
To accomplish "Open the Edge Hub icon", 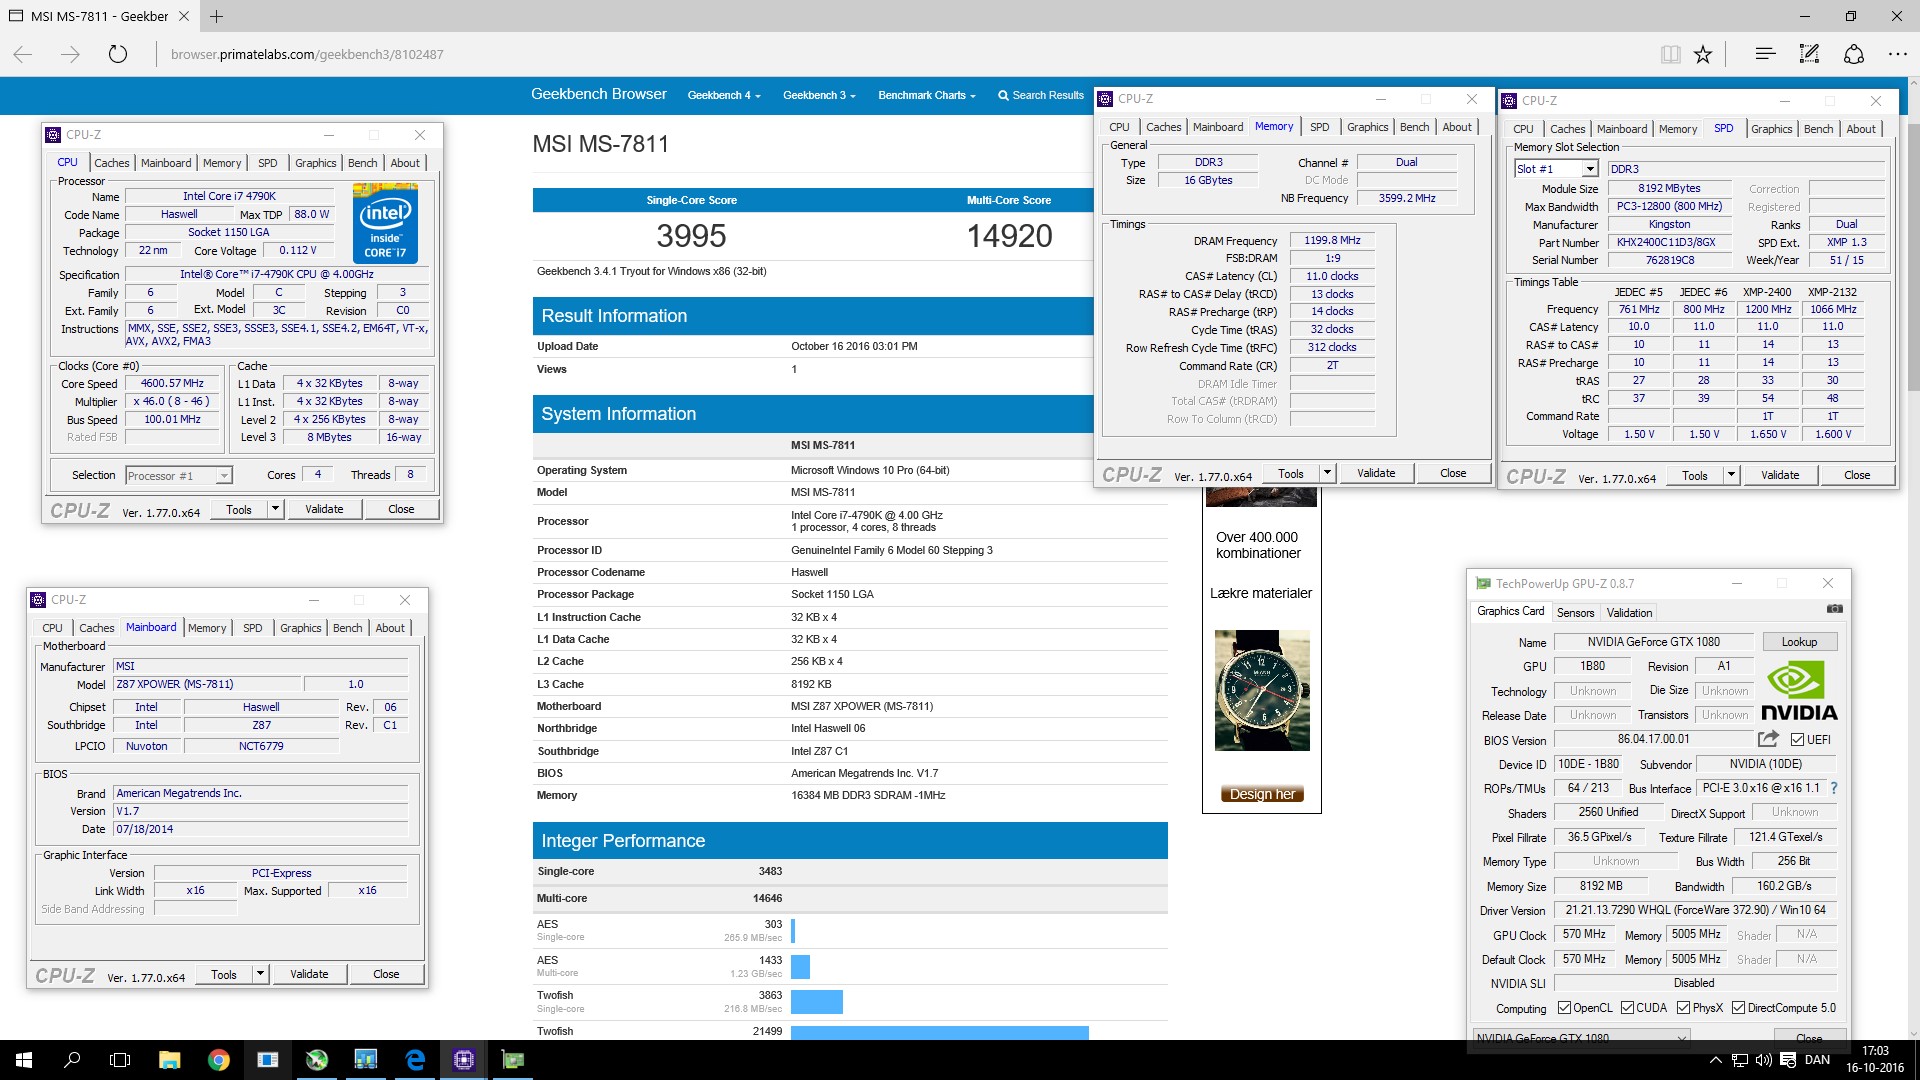I will tap(1765, 54).
